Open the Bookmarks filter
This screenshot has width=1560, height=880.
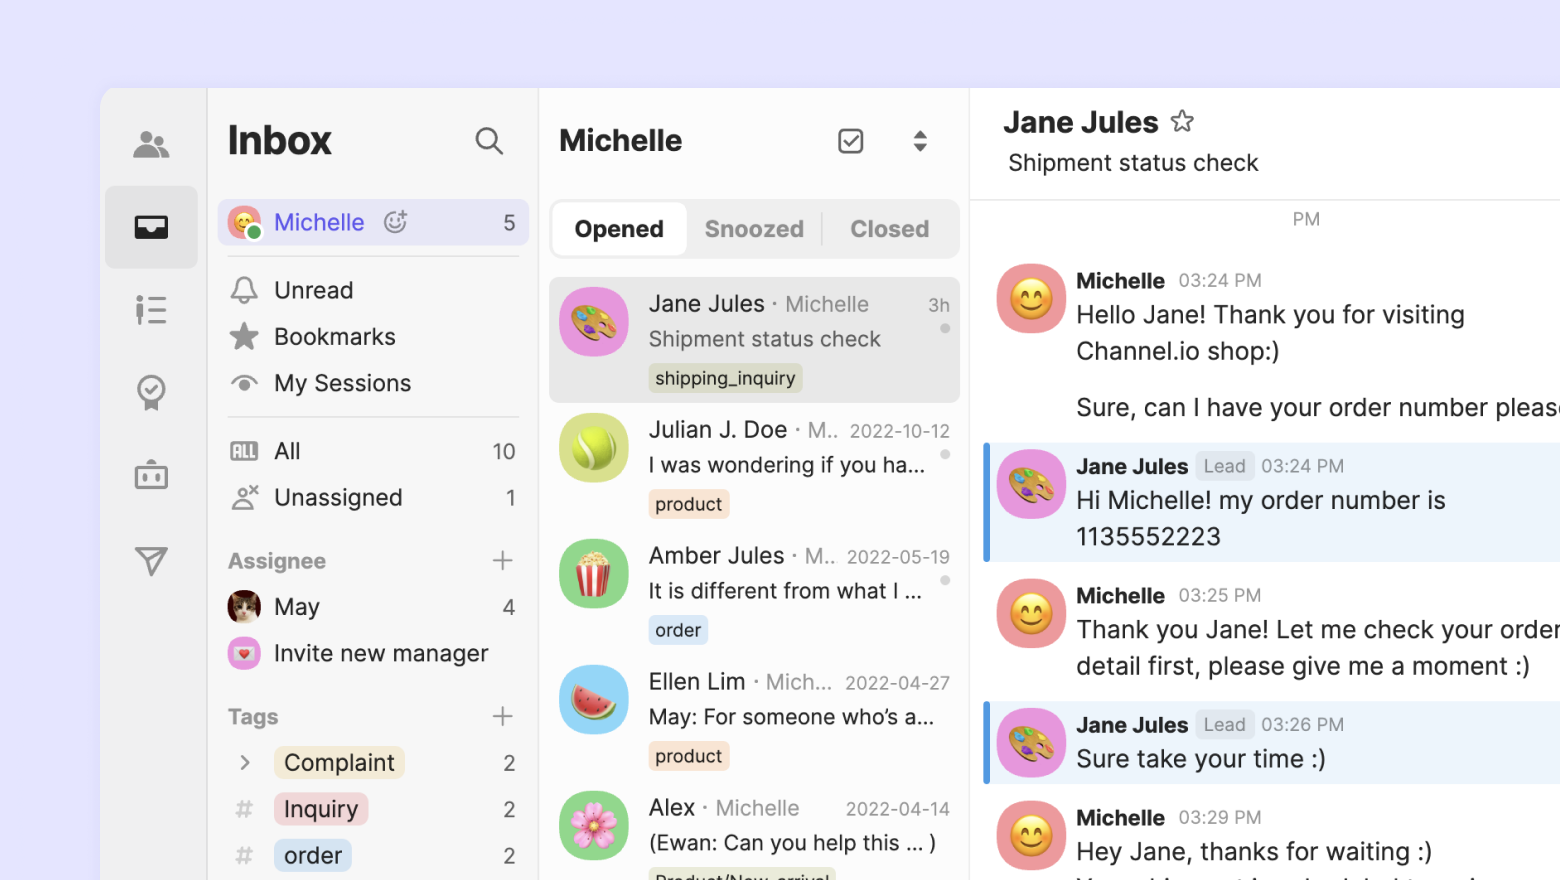tap(374, 337)
